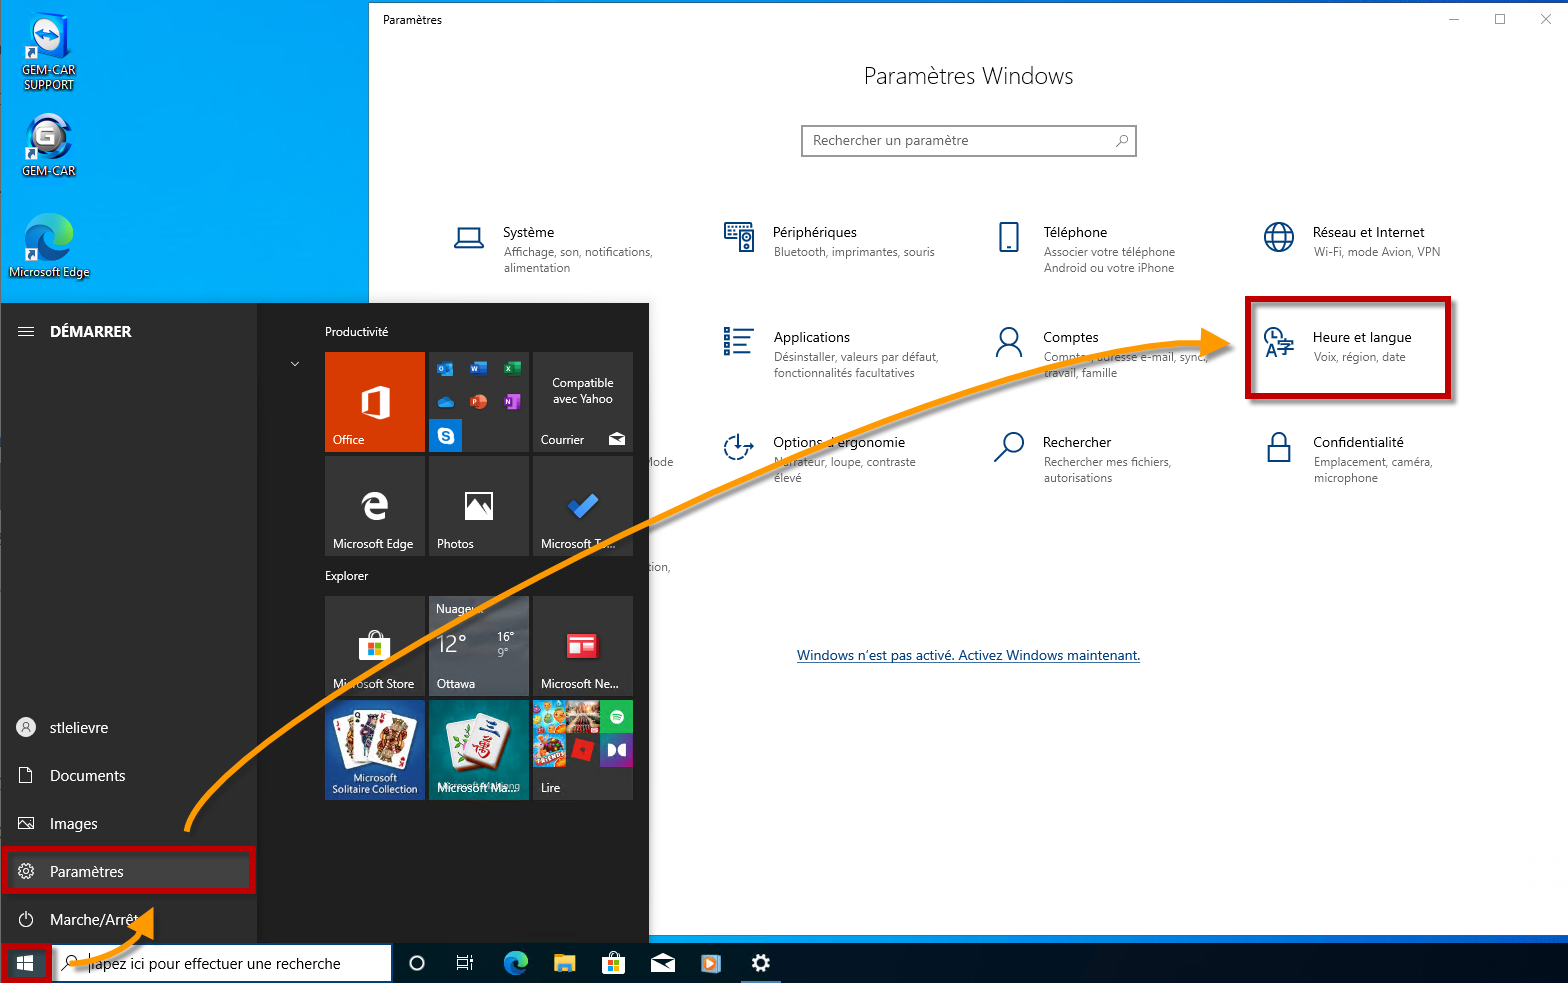Open Task View in the taskbar
The width and height of the screenshot is (1568, 983).
tap(465, 963)
